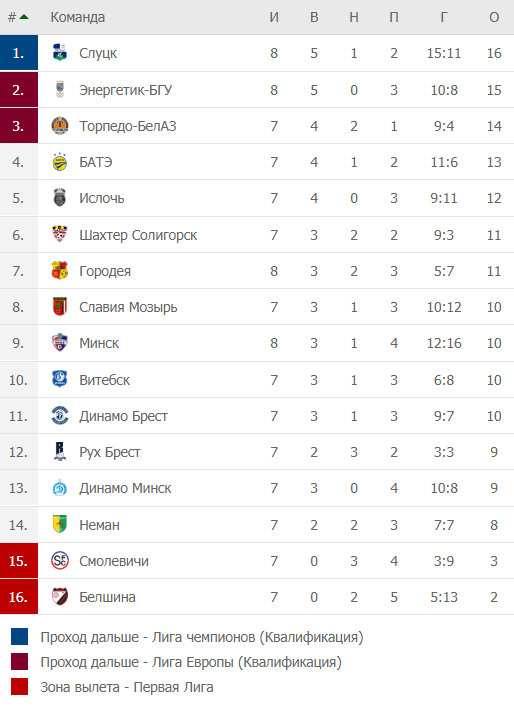Follow the Динамо Брест team name link
The height and width of the screenshot is (706, 514).
click(123, 416)
